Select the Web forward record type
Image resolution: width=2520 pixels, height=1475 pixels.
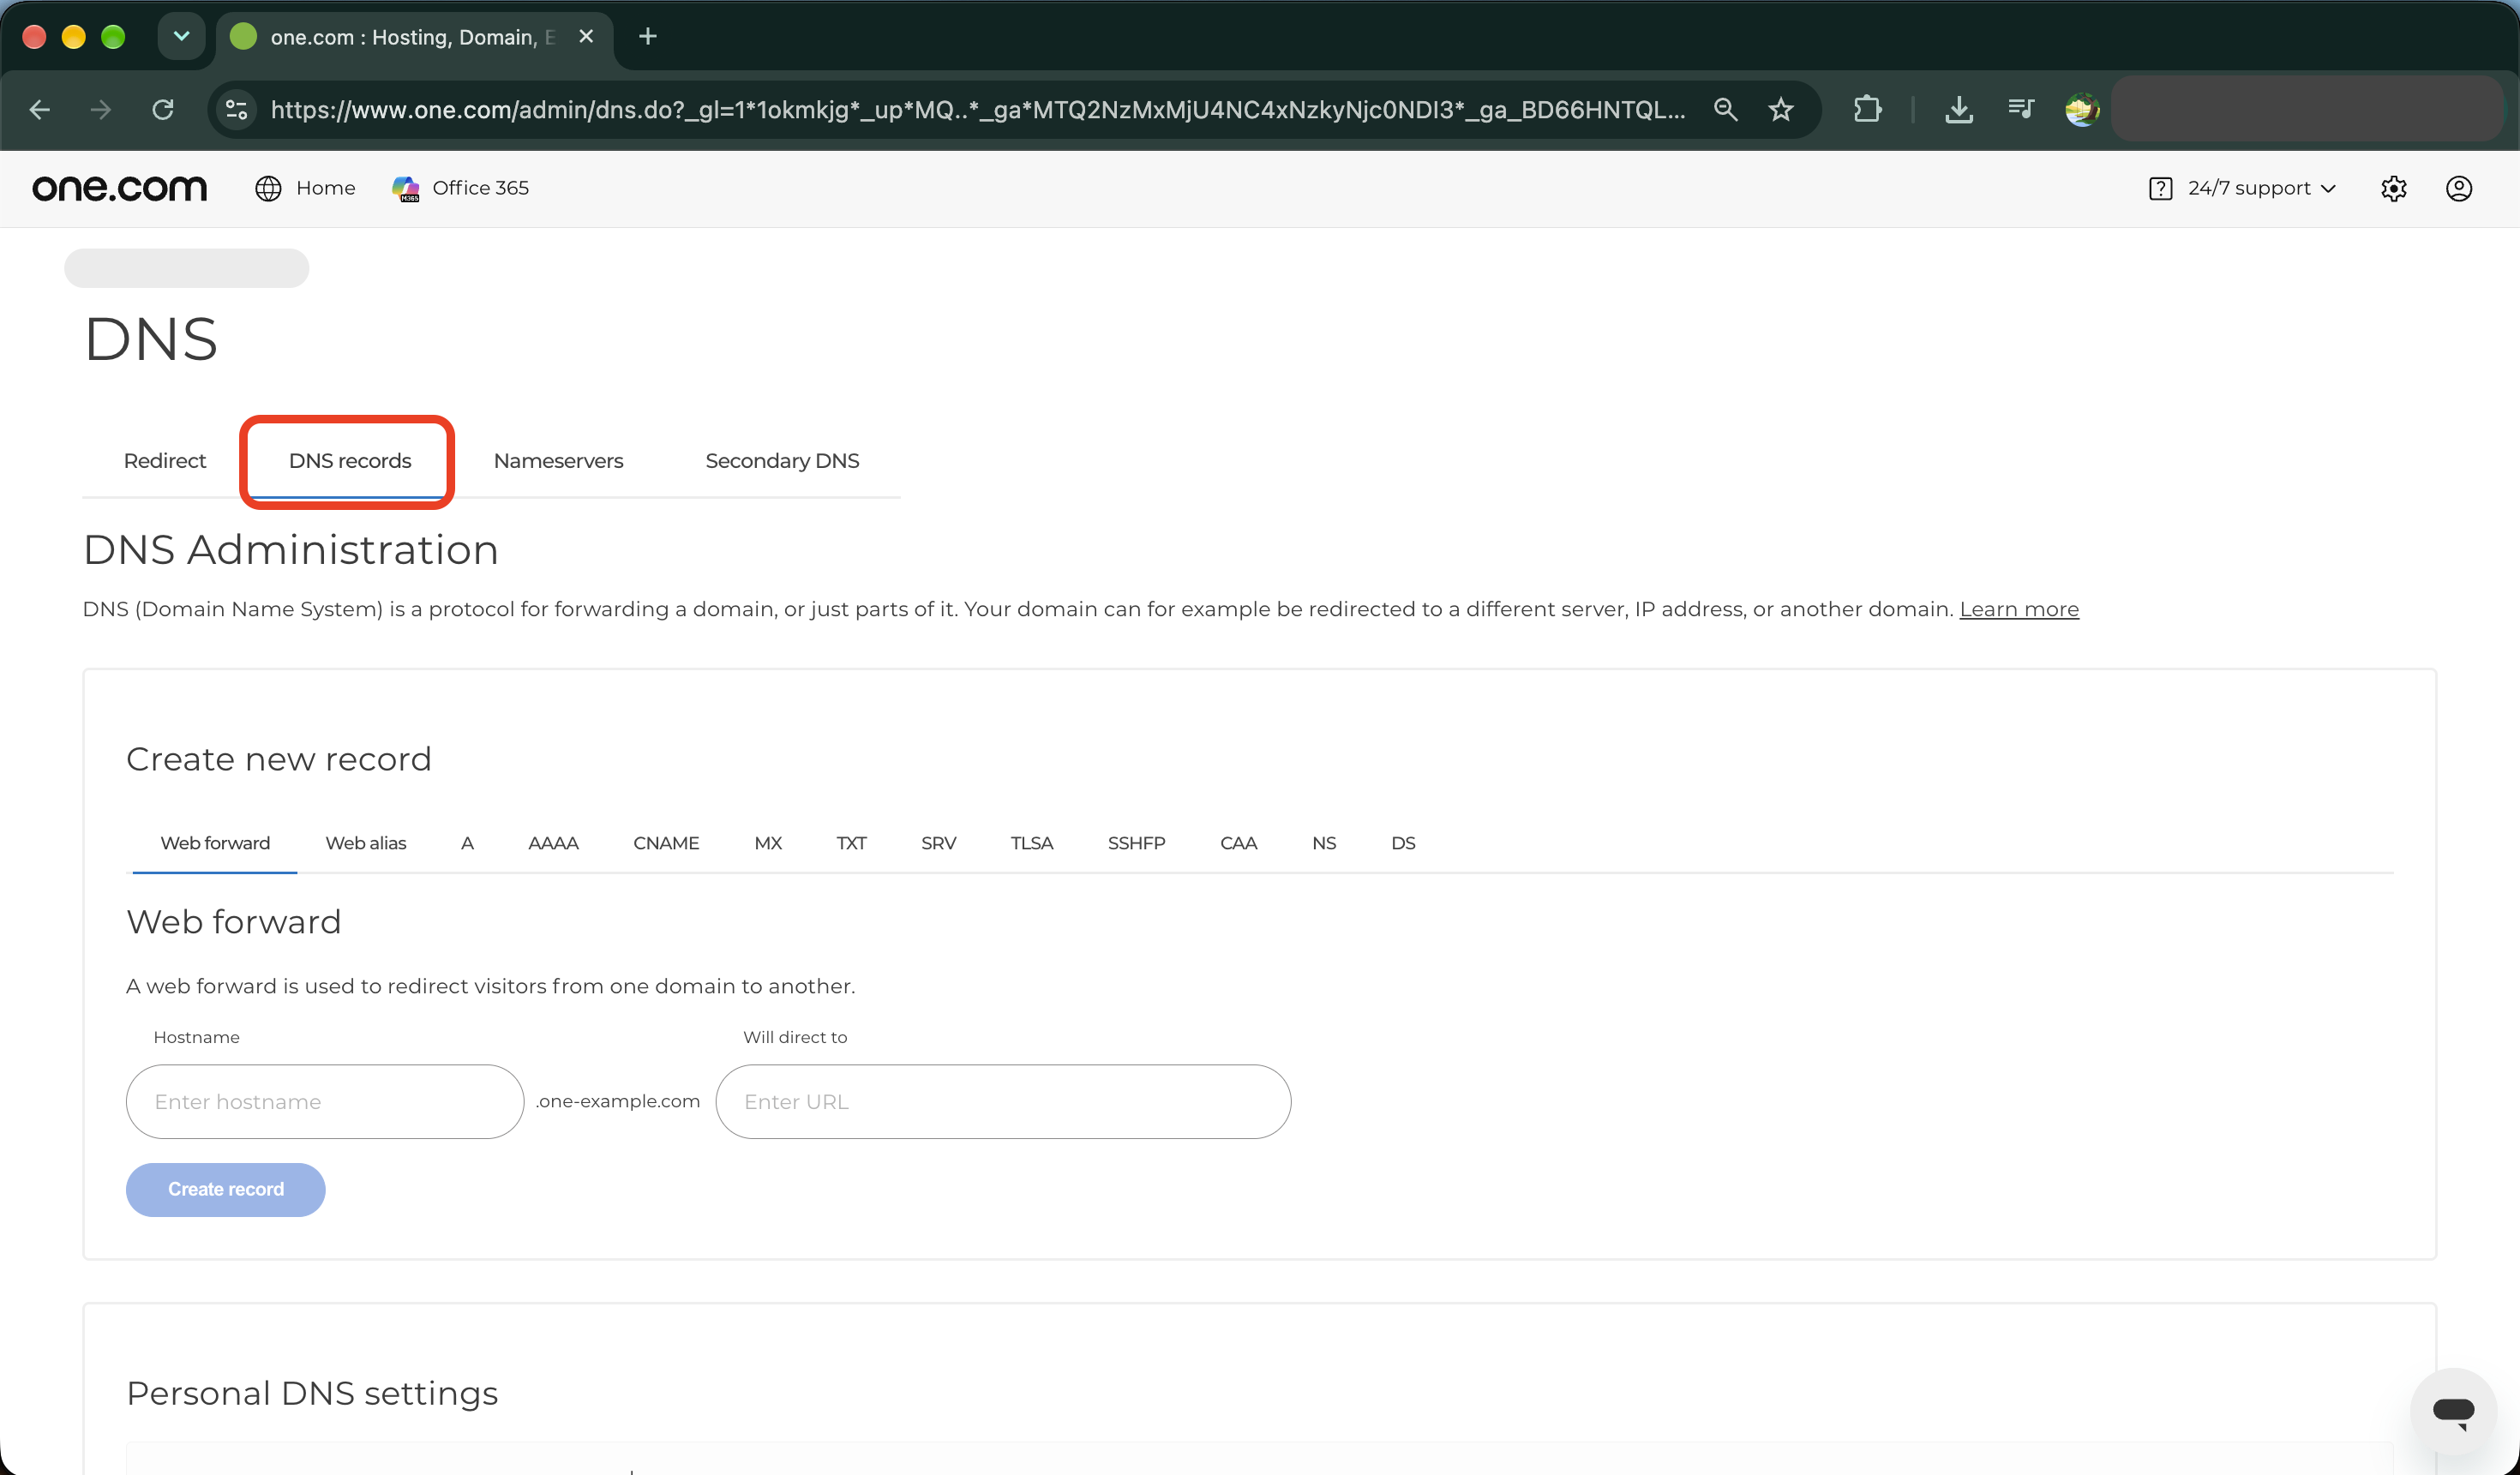tap(215, 843)
